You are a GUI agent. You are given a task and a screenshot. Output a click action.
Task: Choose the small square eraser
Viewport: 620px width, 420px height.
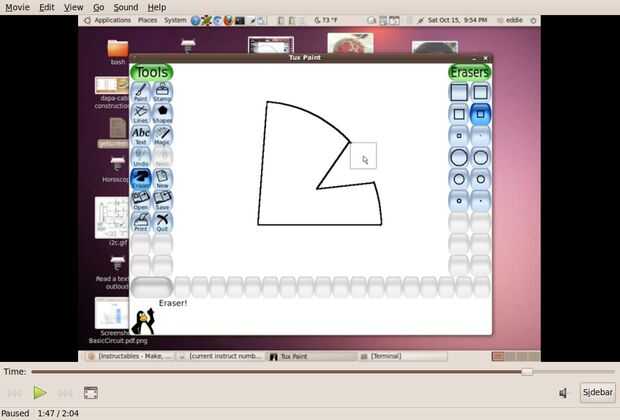pos(459,136)
